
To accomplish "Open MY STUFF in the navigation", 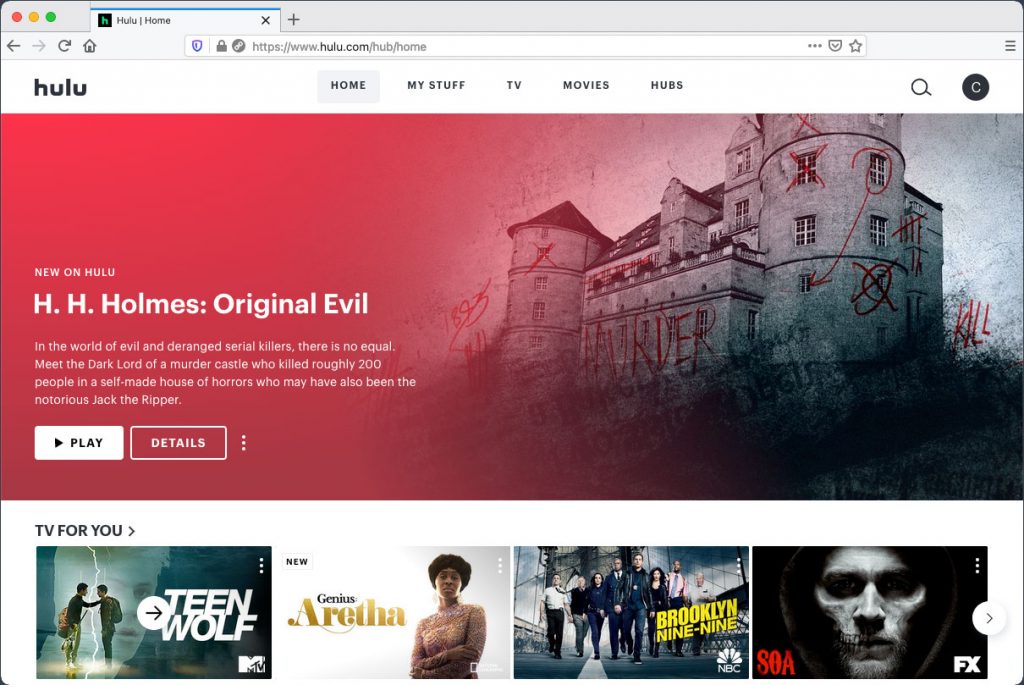I will pos(436,86).
